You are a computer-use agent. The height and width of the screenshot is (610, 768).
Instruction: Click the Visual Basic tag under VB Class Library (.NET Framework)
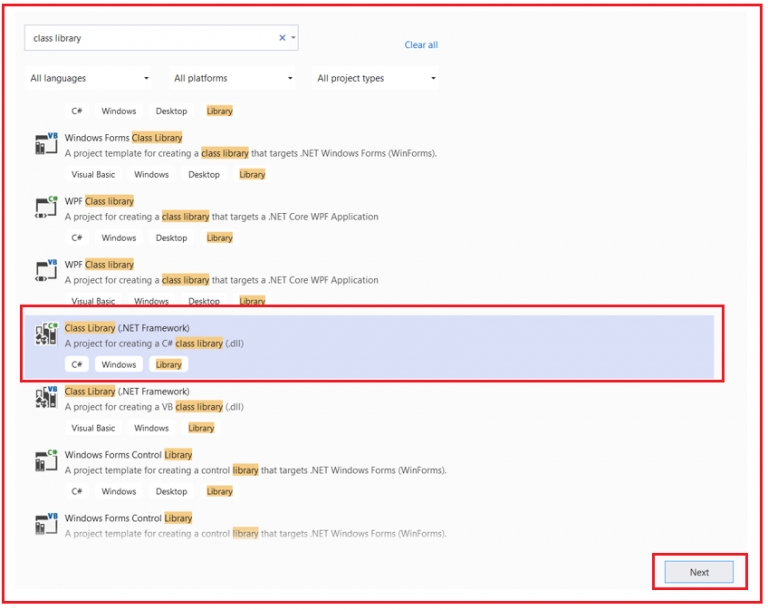tap(93, 428)
